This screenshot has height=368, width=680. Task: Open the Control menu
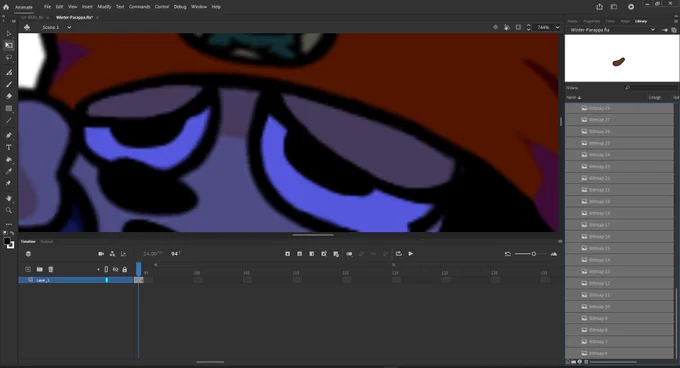point(162,7)
